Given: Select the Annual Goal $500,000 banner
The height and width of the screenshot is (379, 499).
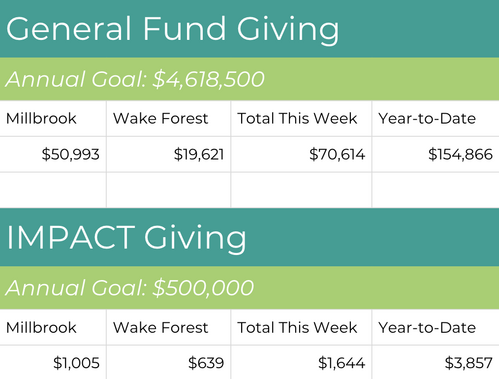Looking at the screenshot, I should 249,288.
